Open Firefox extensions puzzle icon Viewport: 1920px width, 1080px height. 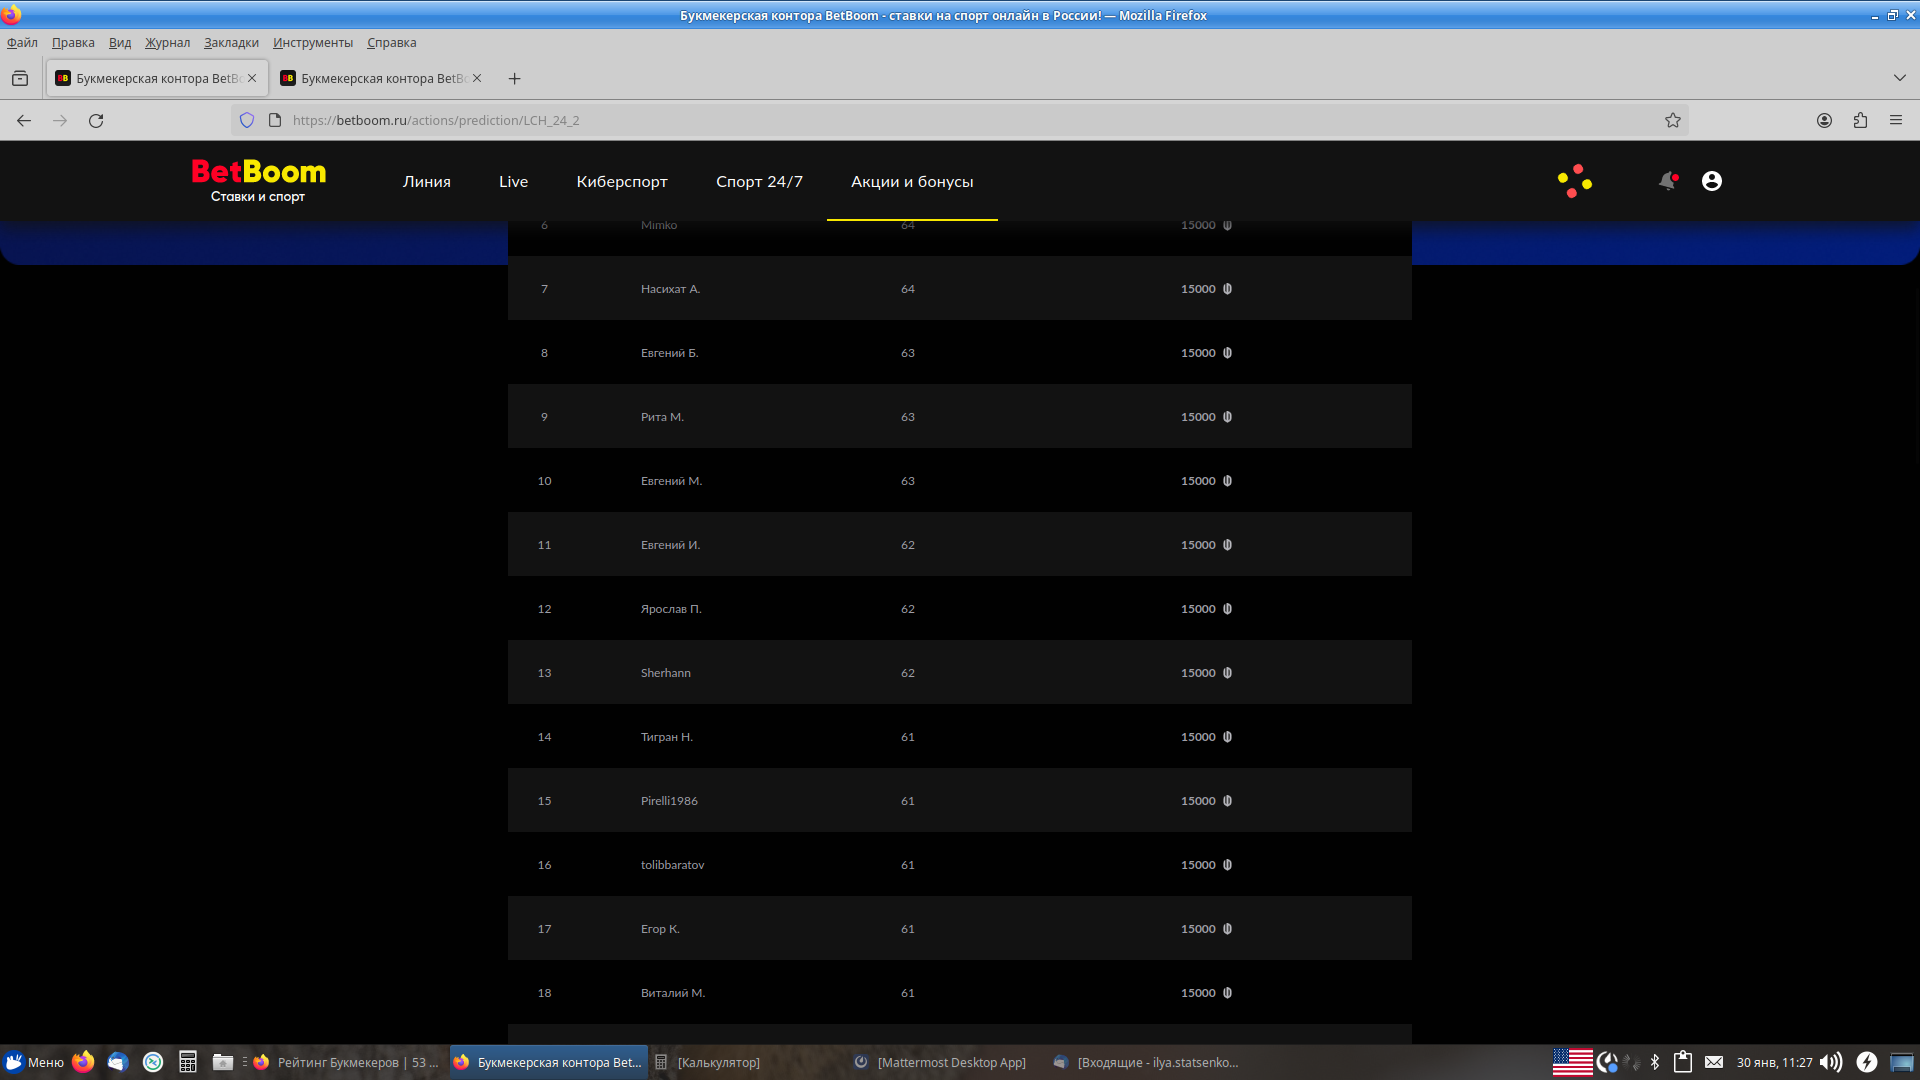click(1860, 120)
